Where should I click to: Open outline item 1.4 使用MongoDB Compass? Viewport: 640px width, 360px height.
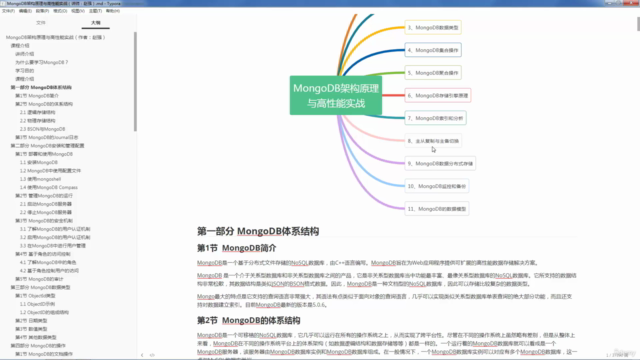point(49,187)
